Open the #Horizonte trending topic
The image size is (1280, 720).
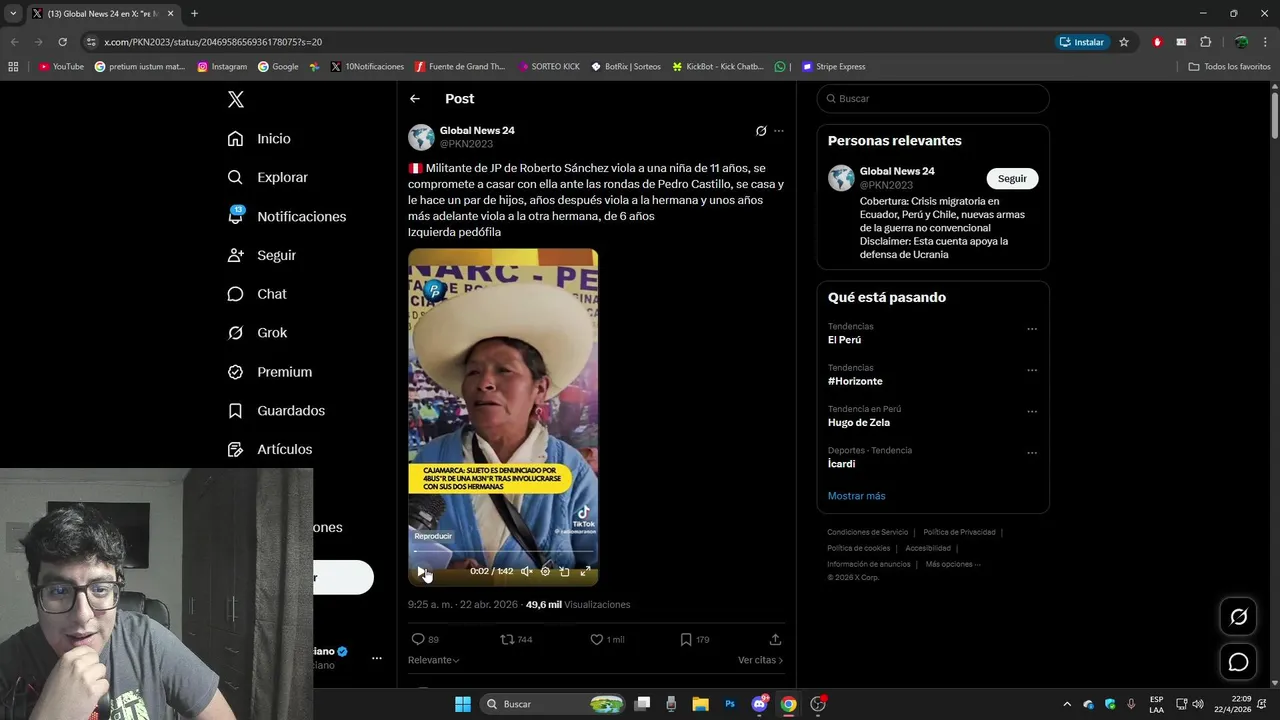click(x=855, y=381)
